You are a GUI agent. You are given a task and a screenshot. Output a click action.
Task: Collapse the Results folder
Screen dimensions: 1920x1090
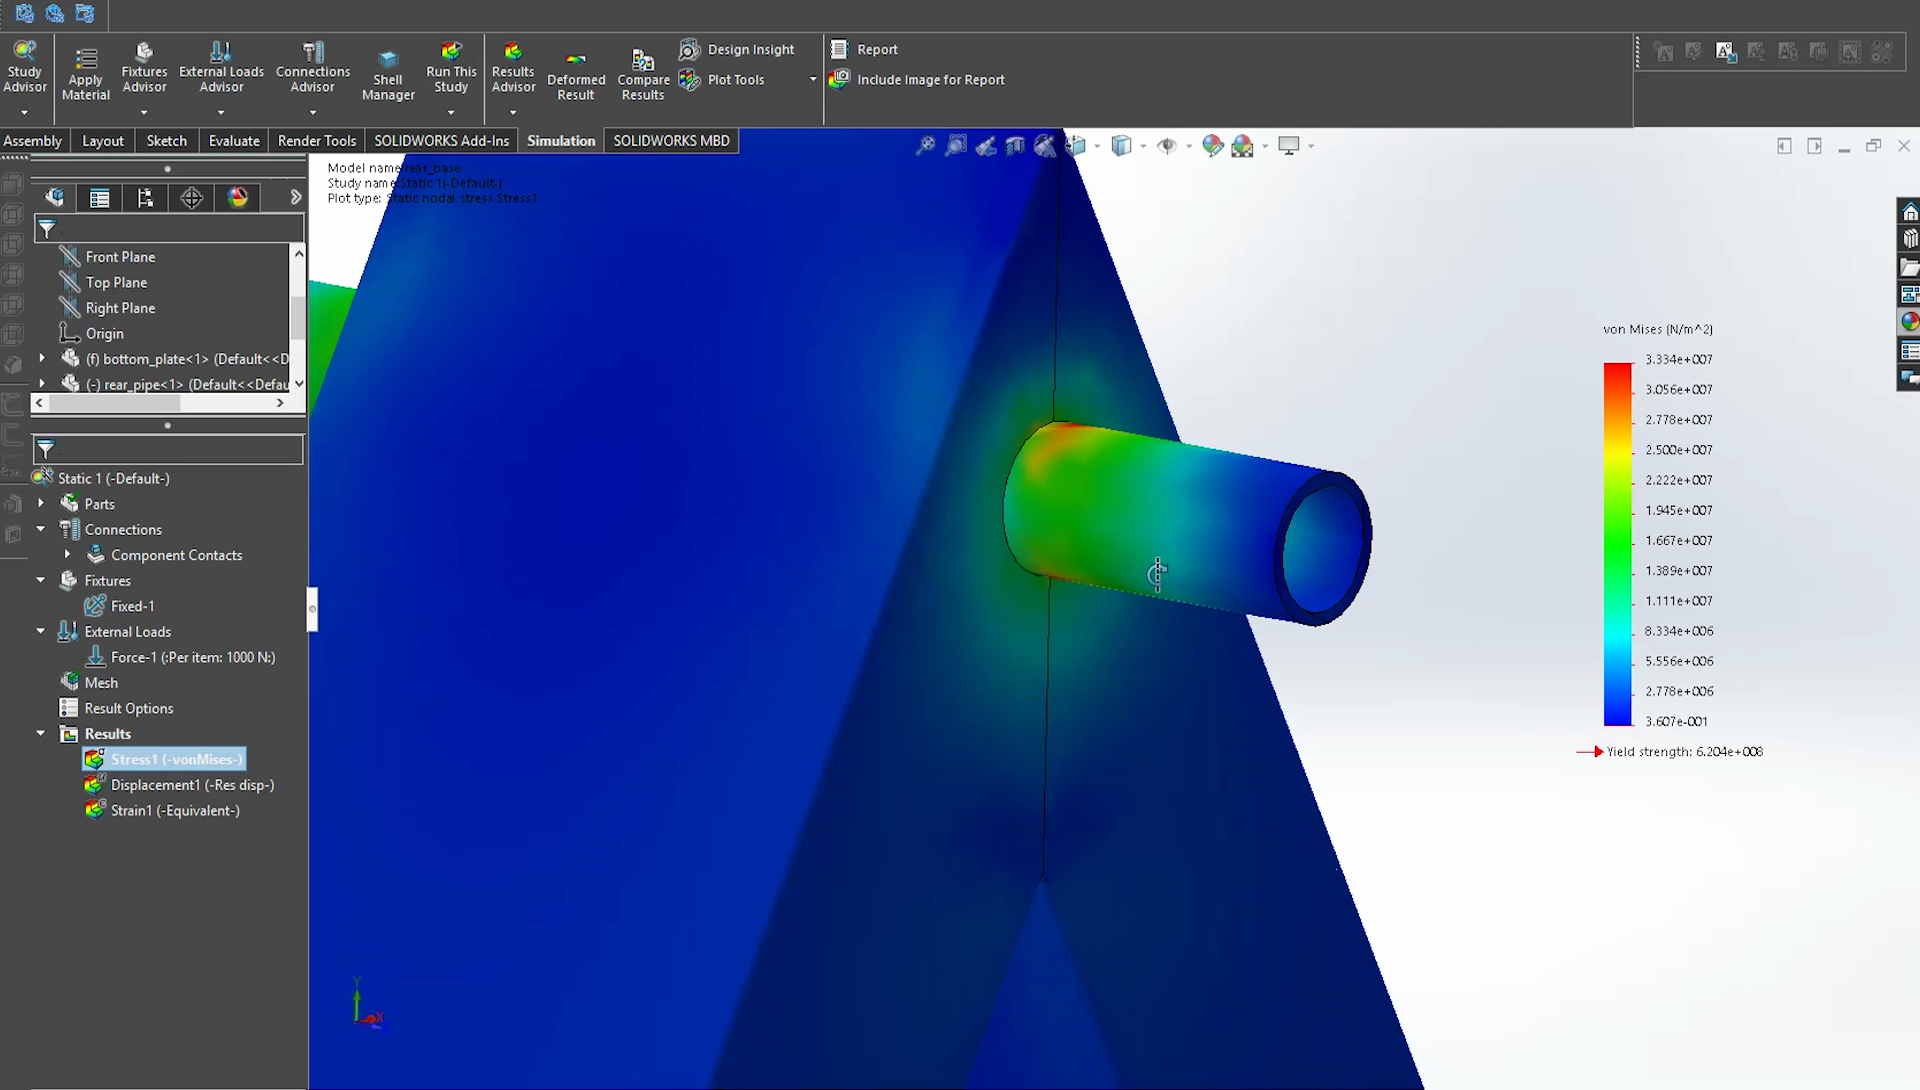point(41,733)
